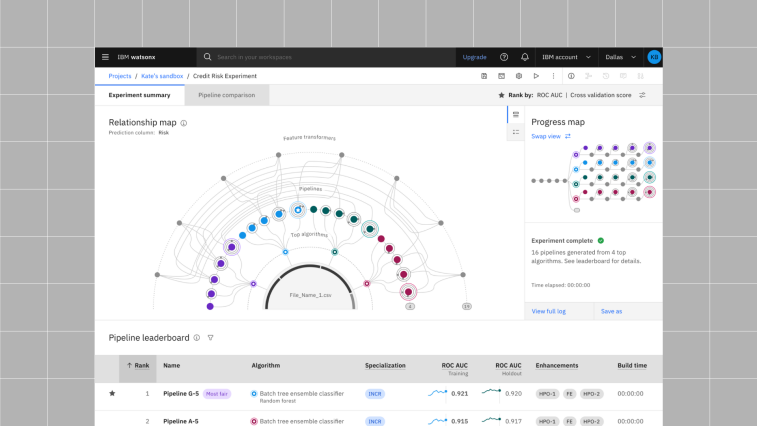Select the list layout view icon
The image size is (757, 426).
click(516, 132)
